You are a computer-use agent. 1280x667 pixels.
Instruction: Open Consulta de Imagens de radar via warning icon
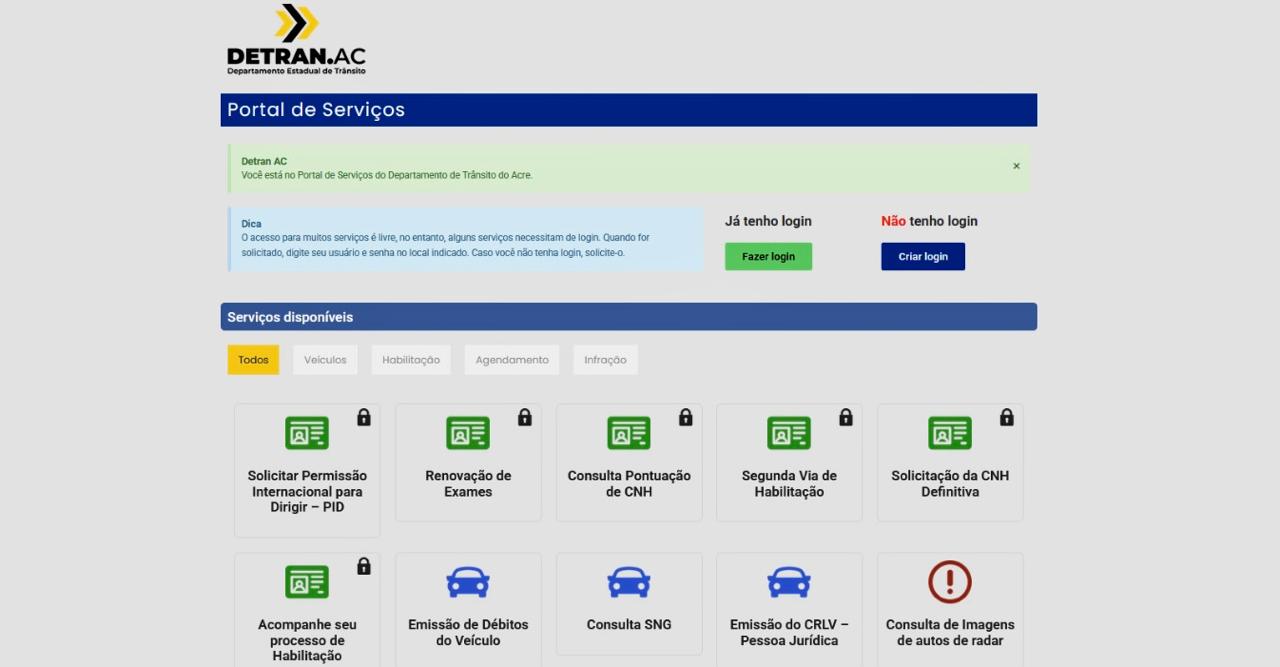click(950, 581)
